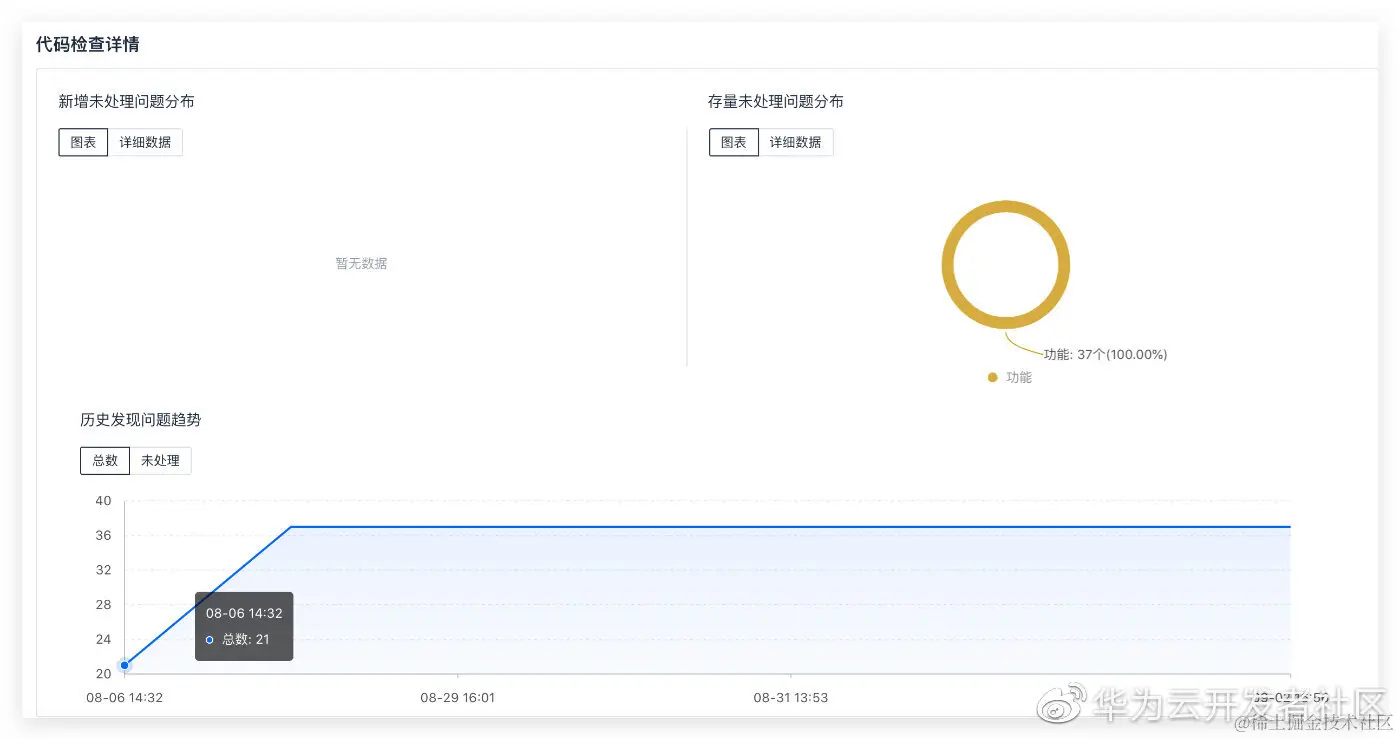Click the tooltip bullet icon beside 总数: 21
Viewport: 1400px width, 739px height.
(209, 639)
